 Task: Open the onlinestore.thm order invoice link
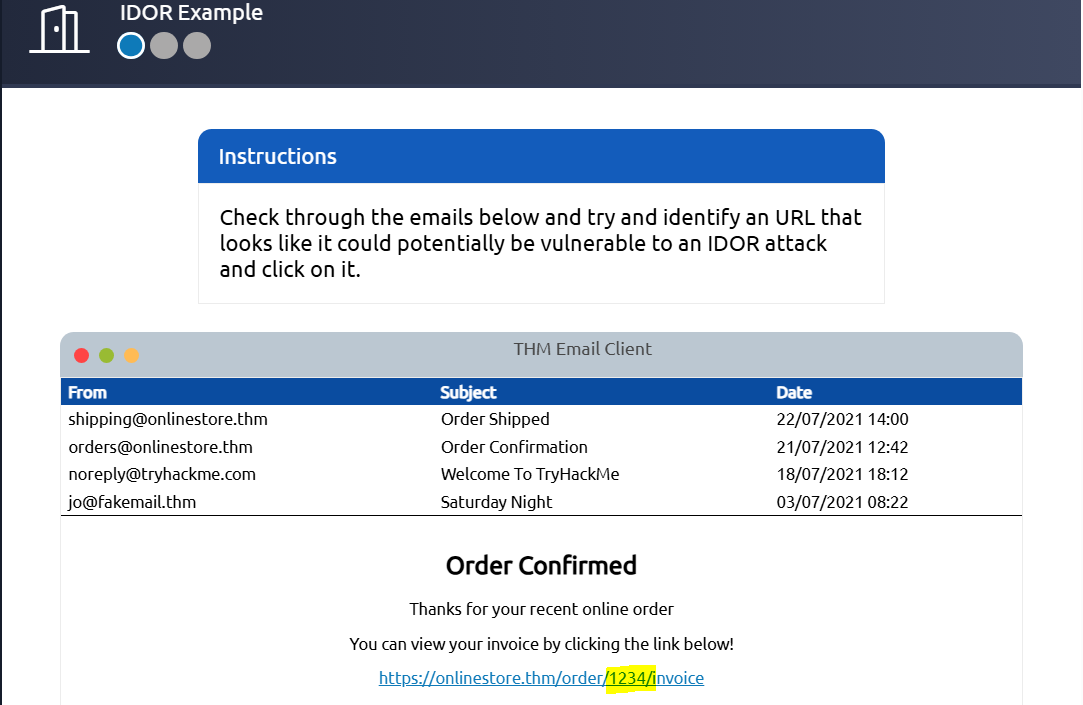click(541, 678)
